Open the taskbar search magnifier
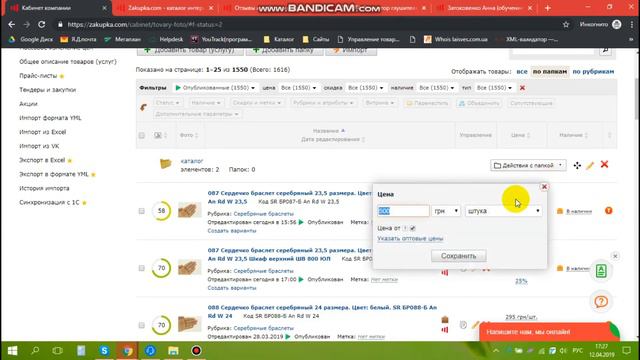Viewport: 640px width, 360px height. click(35, 351)
